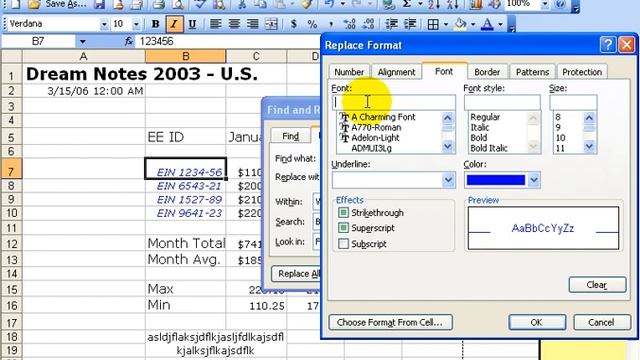Switch to the Number tab

pos(349,72)
